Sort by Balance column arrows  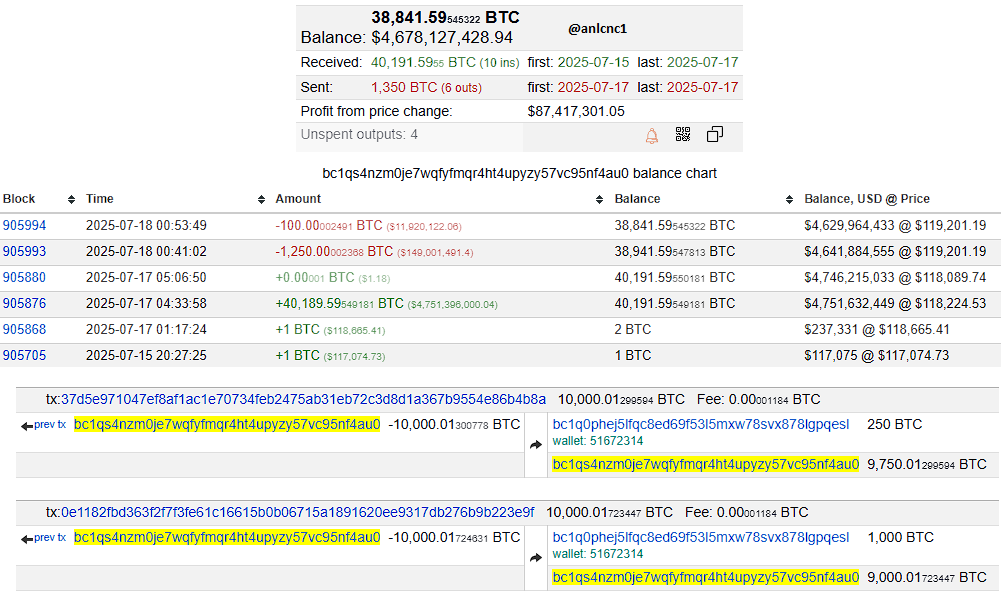click(x=789, y=199)
